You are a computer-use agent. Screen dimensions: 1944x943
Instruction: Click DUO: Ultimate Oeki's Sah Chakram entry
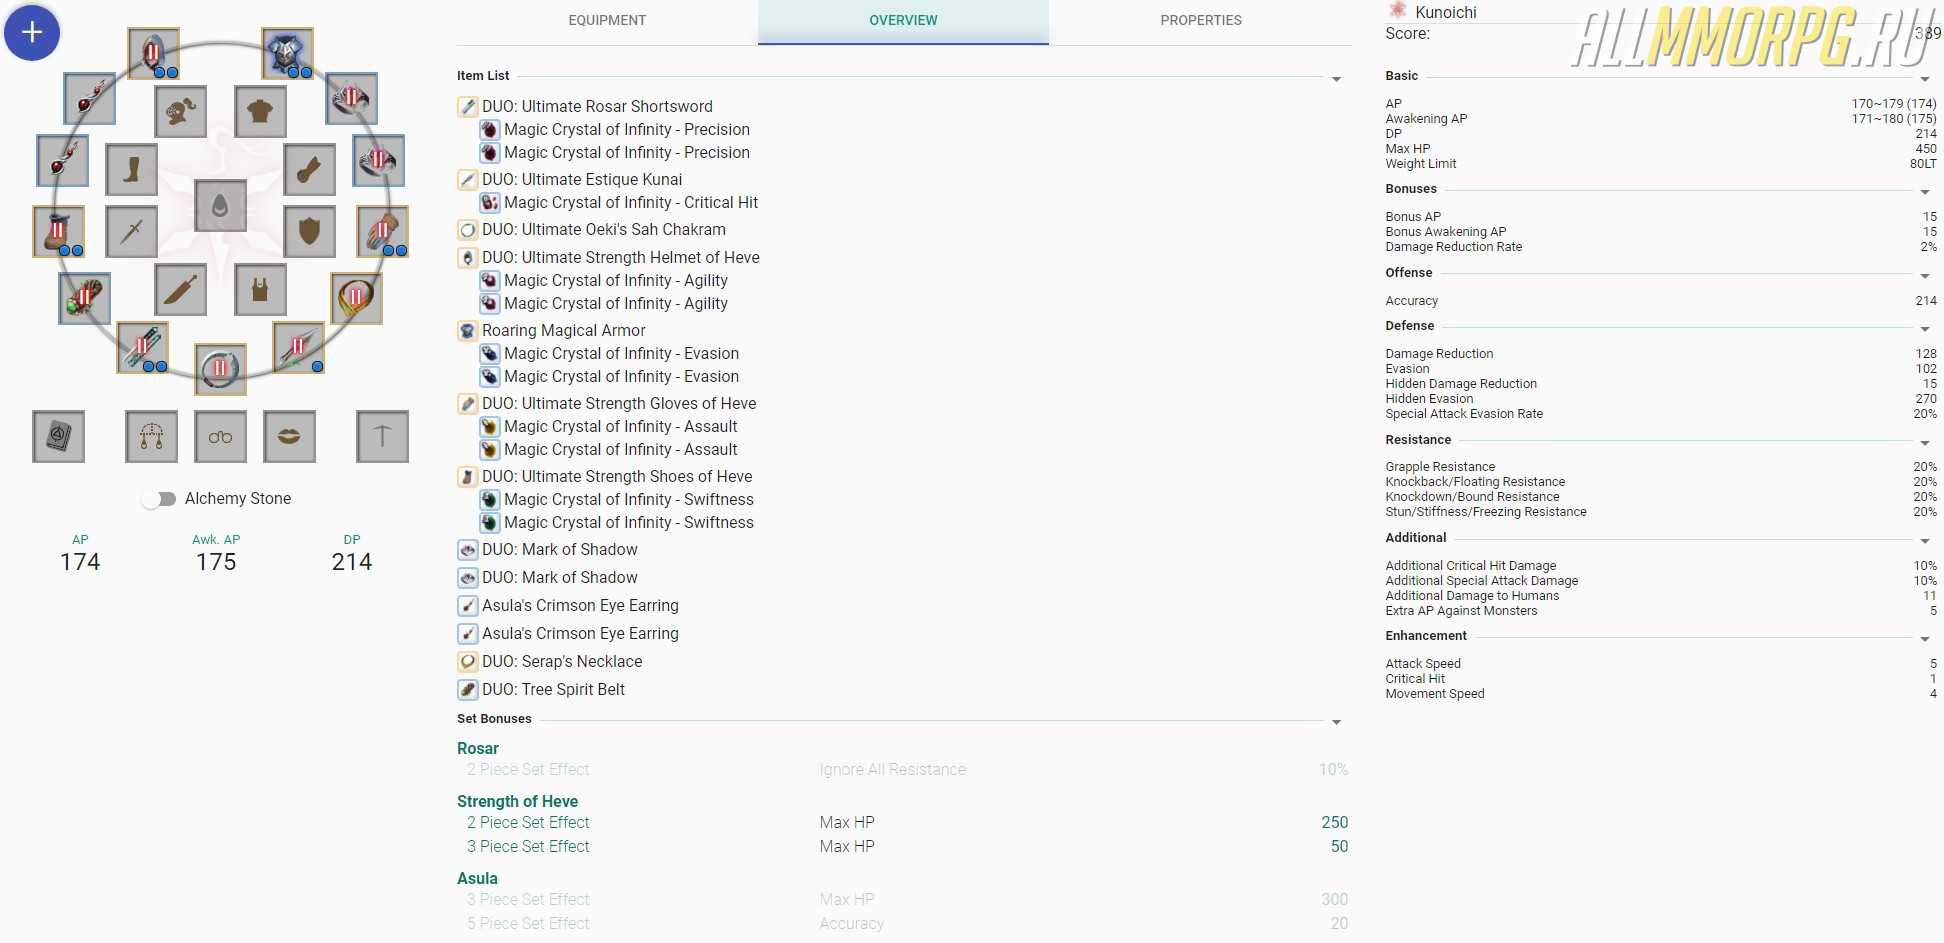[x=604, y=229]
